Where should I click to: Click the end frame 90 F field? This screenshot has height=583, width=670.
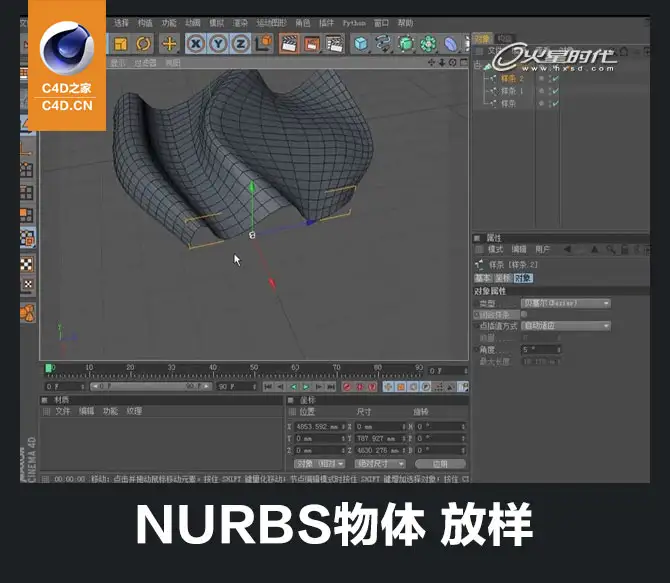(236, 387)
